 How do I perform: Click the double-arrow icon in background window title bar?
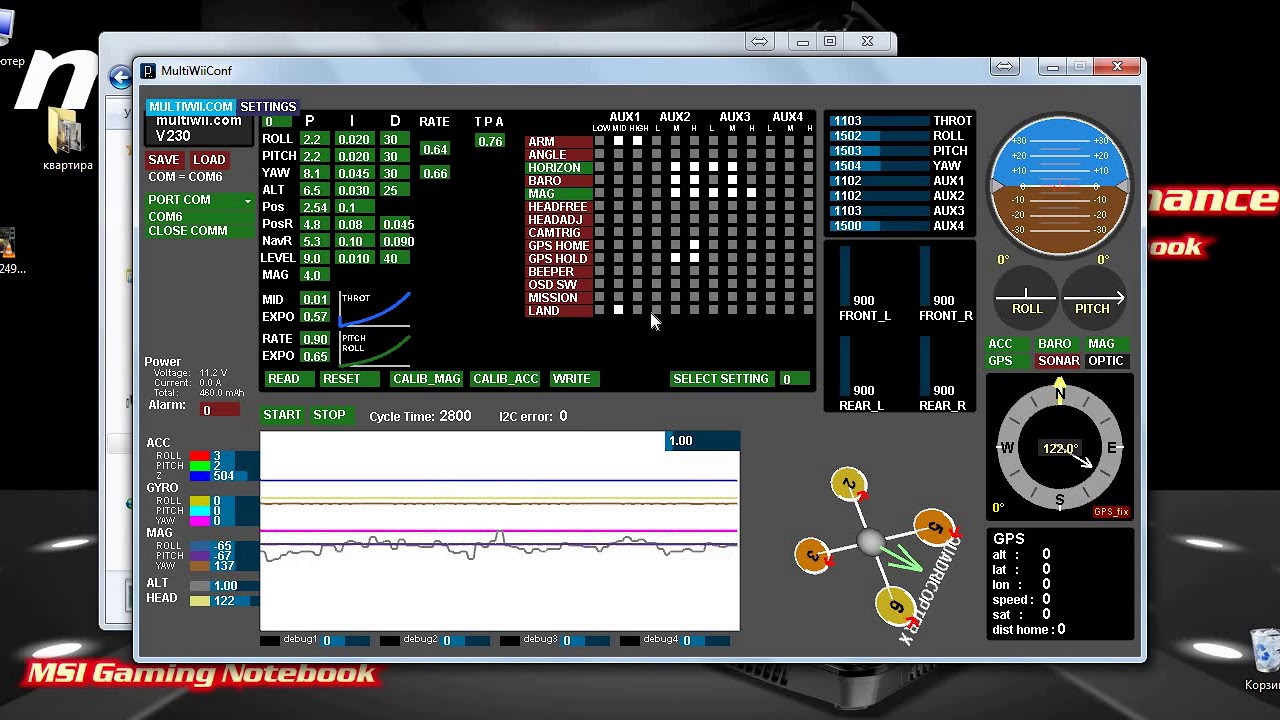pos(759,41)
